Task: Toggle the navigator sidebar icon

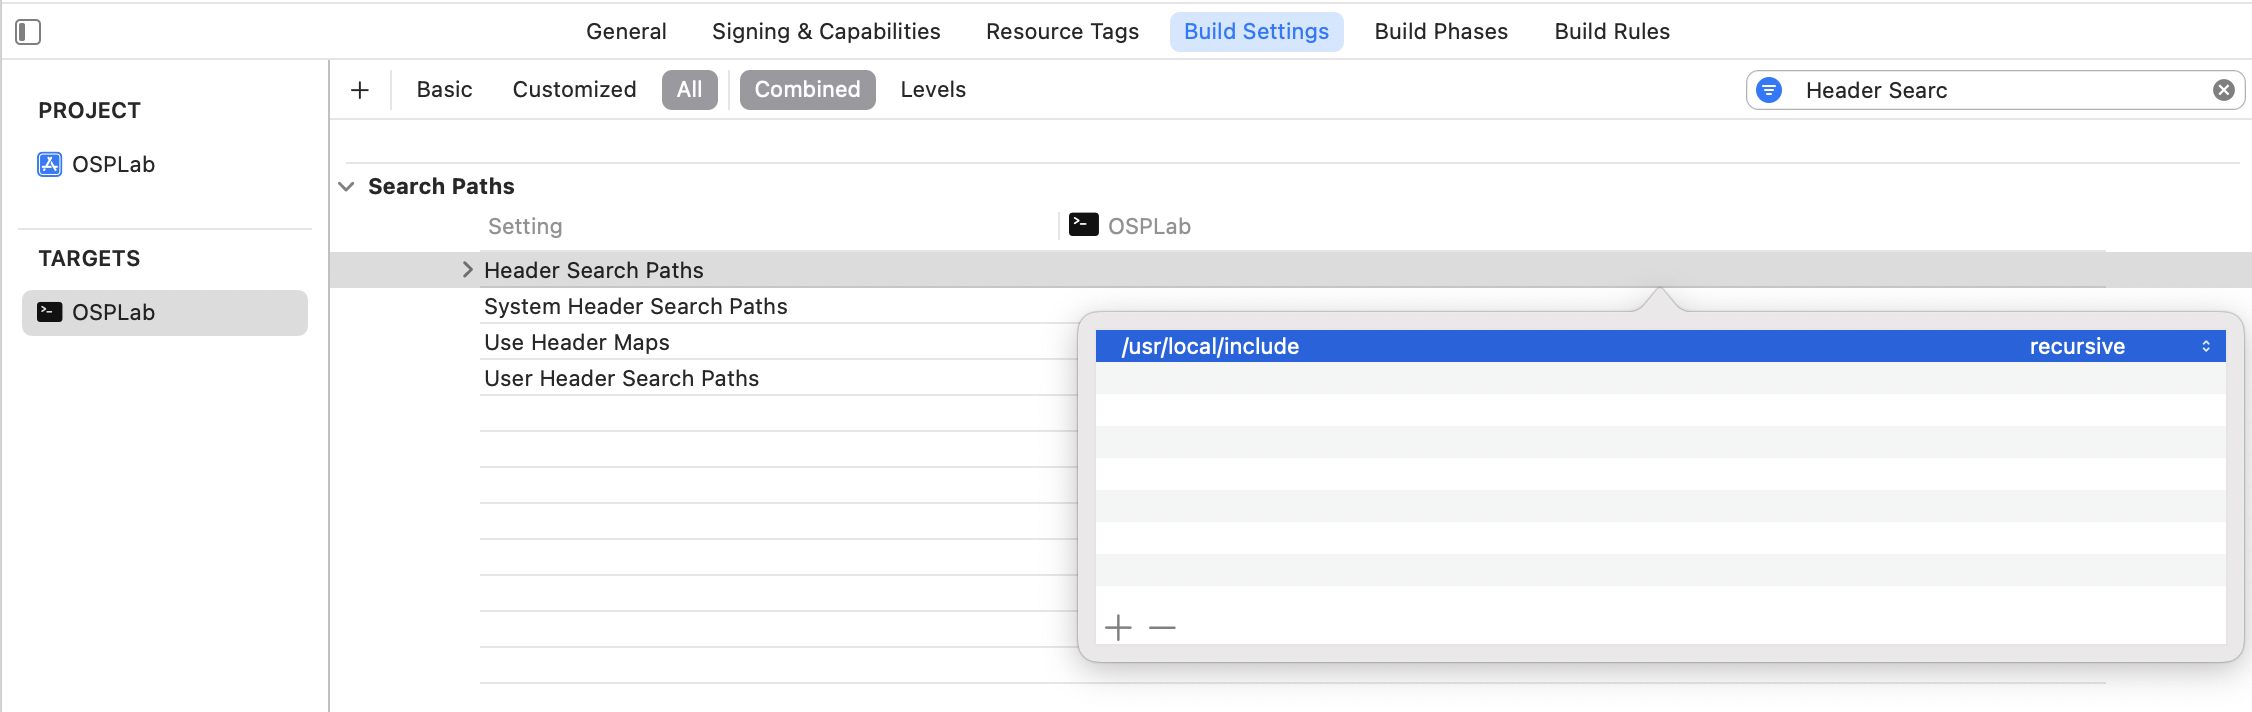Action: (x=28, y=32)
